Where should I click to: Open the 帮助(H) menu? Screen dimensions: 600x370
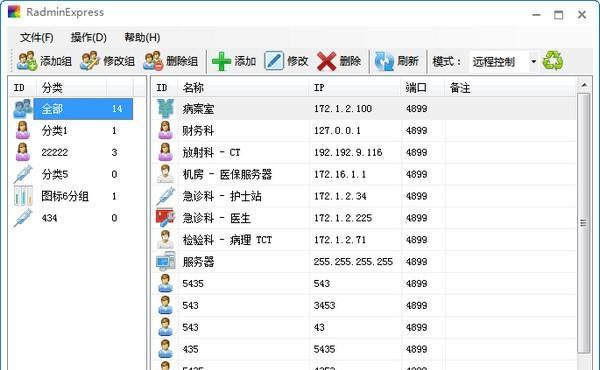[142, 37]
